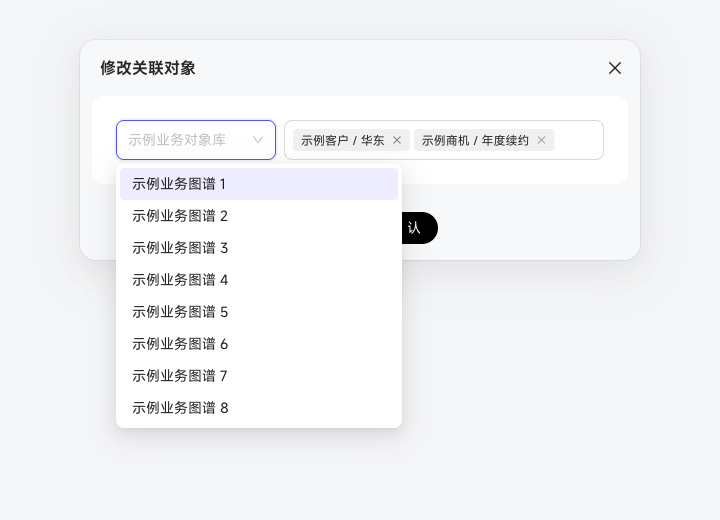Viewport: 720px width, 520px height.
Task: Pick 示例业务图谱 4 in dropdown
Action: pyautogui.click(x=259, y=280)
